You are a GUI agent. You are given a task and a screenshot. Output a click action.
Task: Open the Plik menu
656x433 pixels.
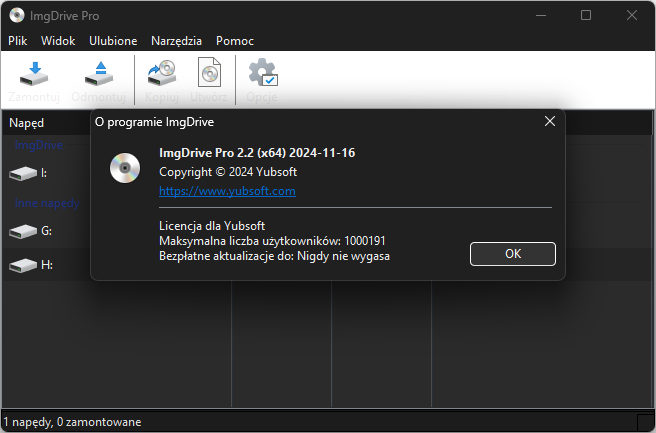[x=18, y=41]
